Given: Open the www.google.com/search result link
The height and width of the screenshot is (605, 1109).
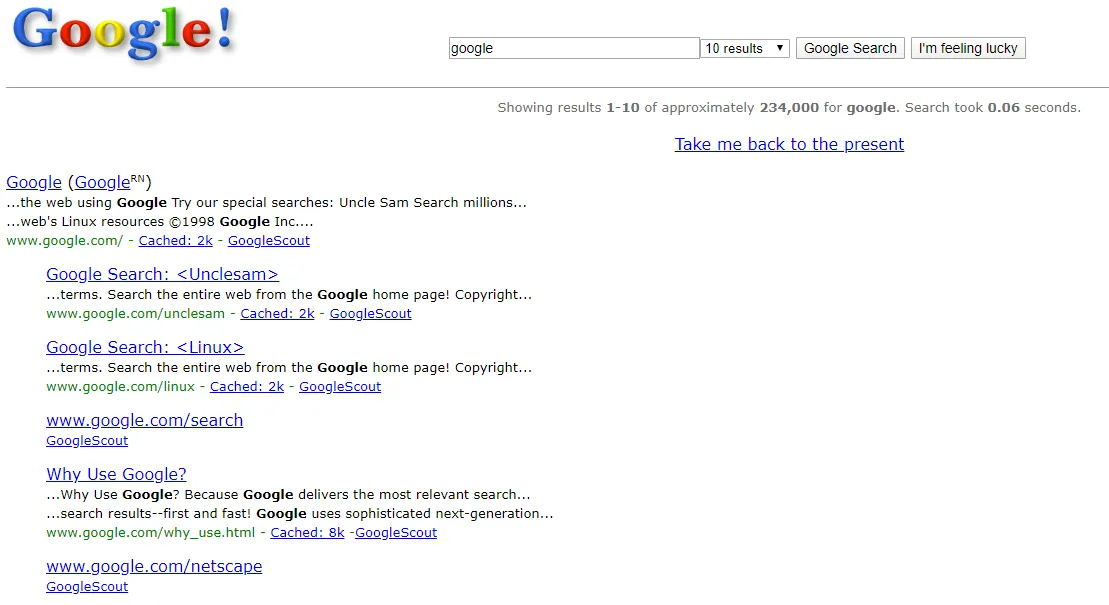Looking at the screenshot, I should (144, 420).
